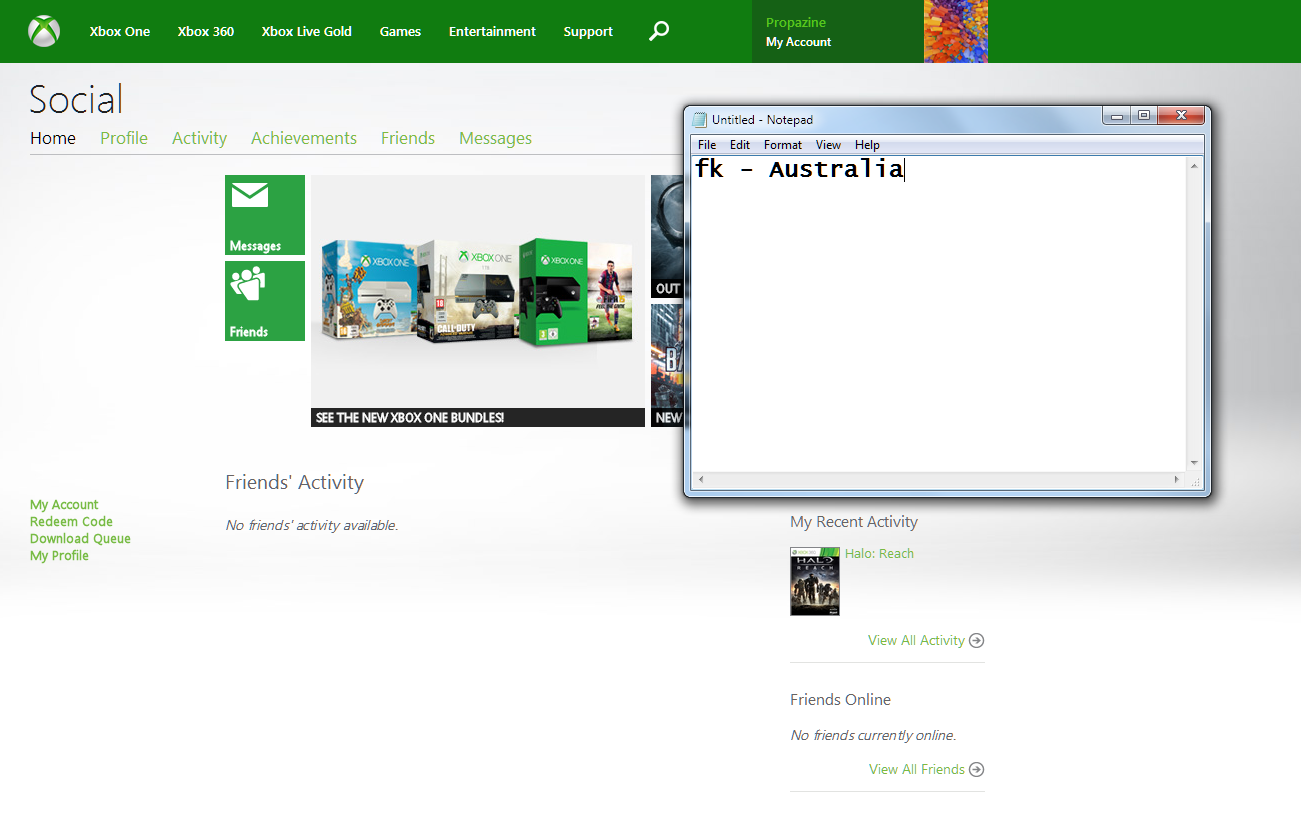
Task: Click the "Friends' Activity" heading
Action: point(295,483)
